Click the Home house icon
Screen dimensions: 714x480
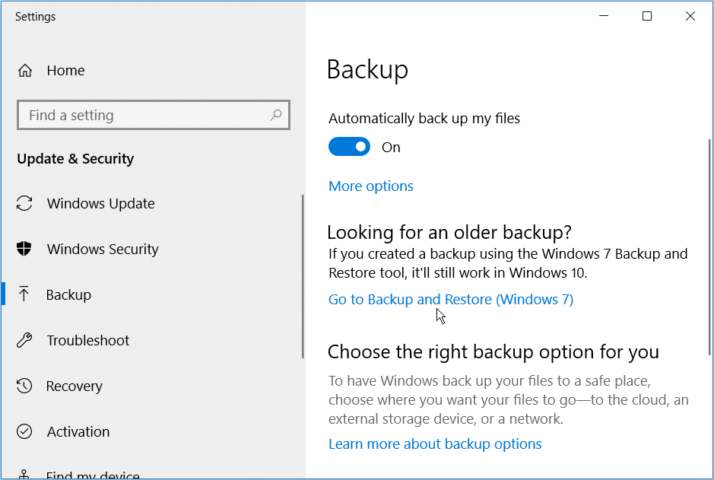[x=25, y=71]
